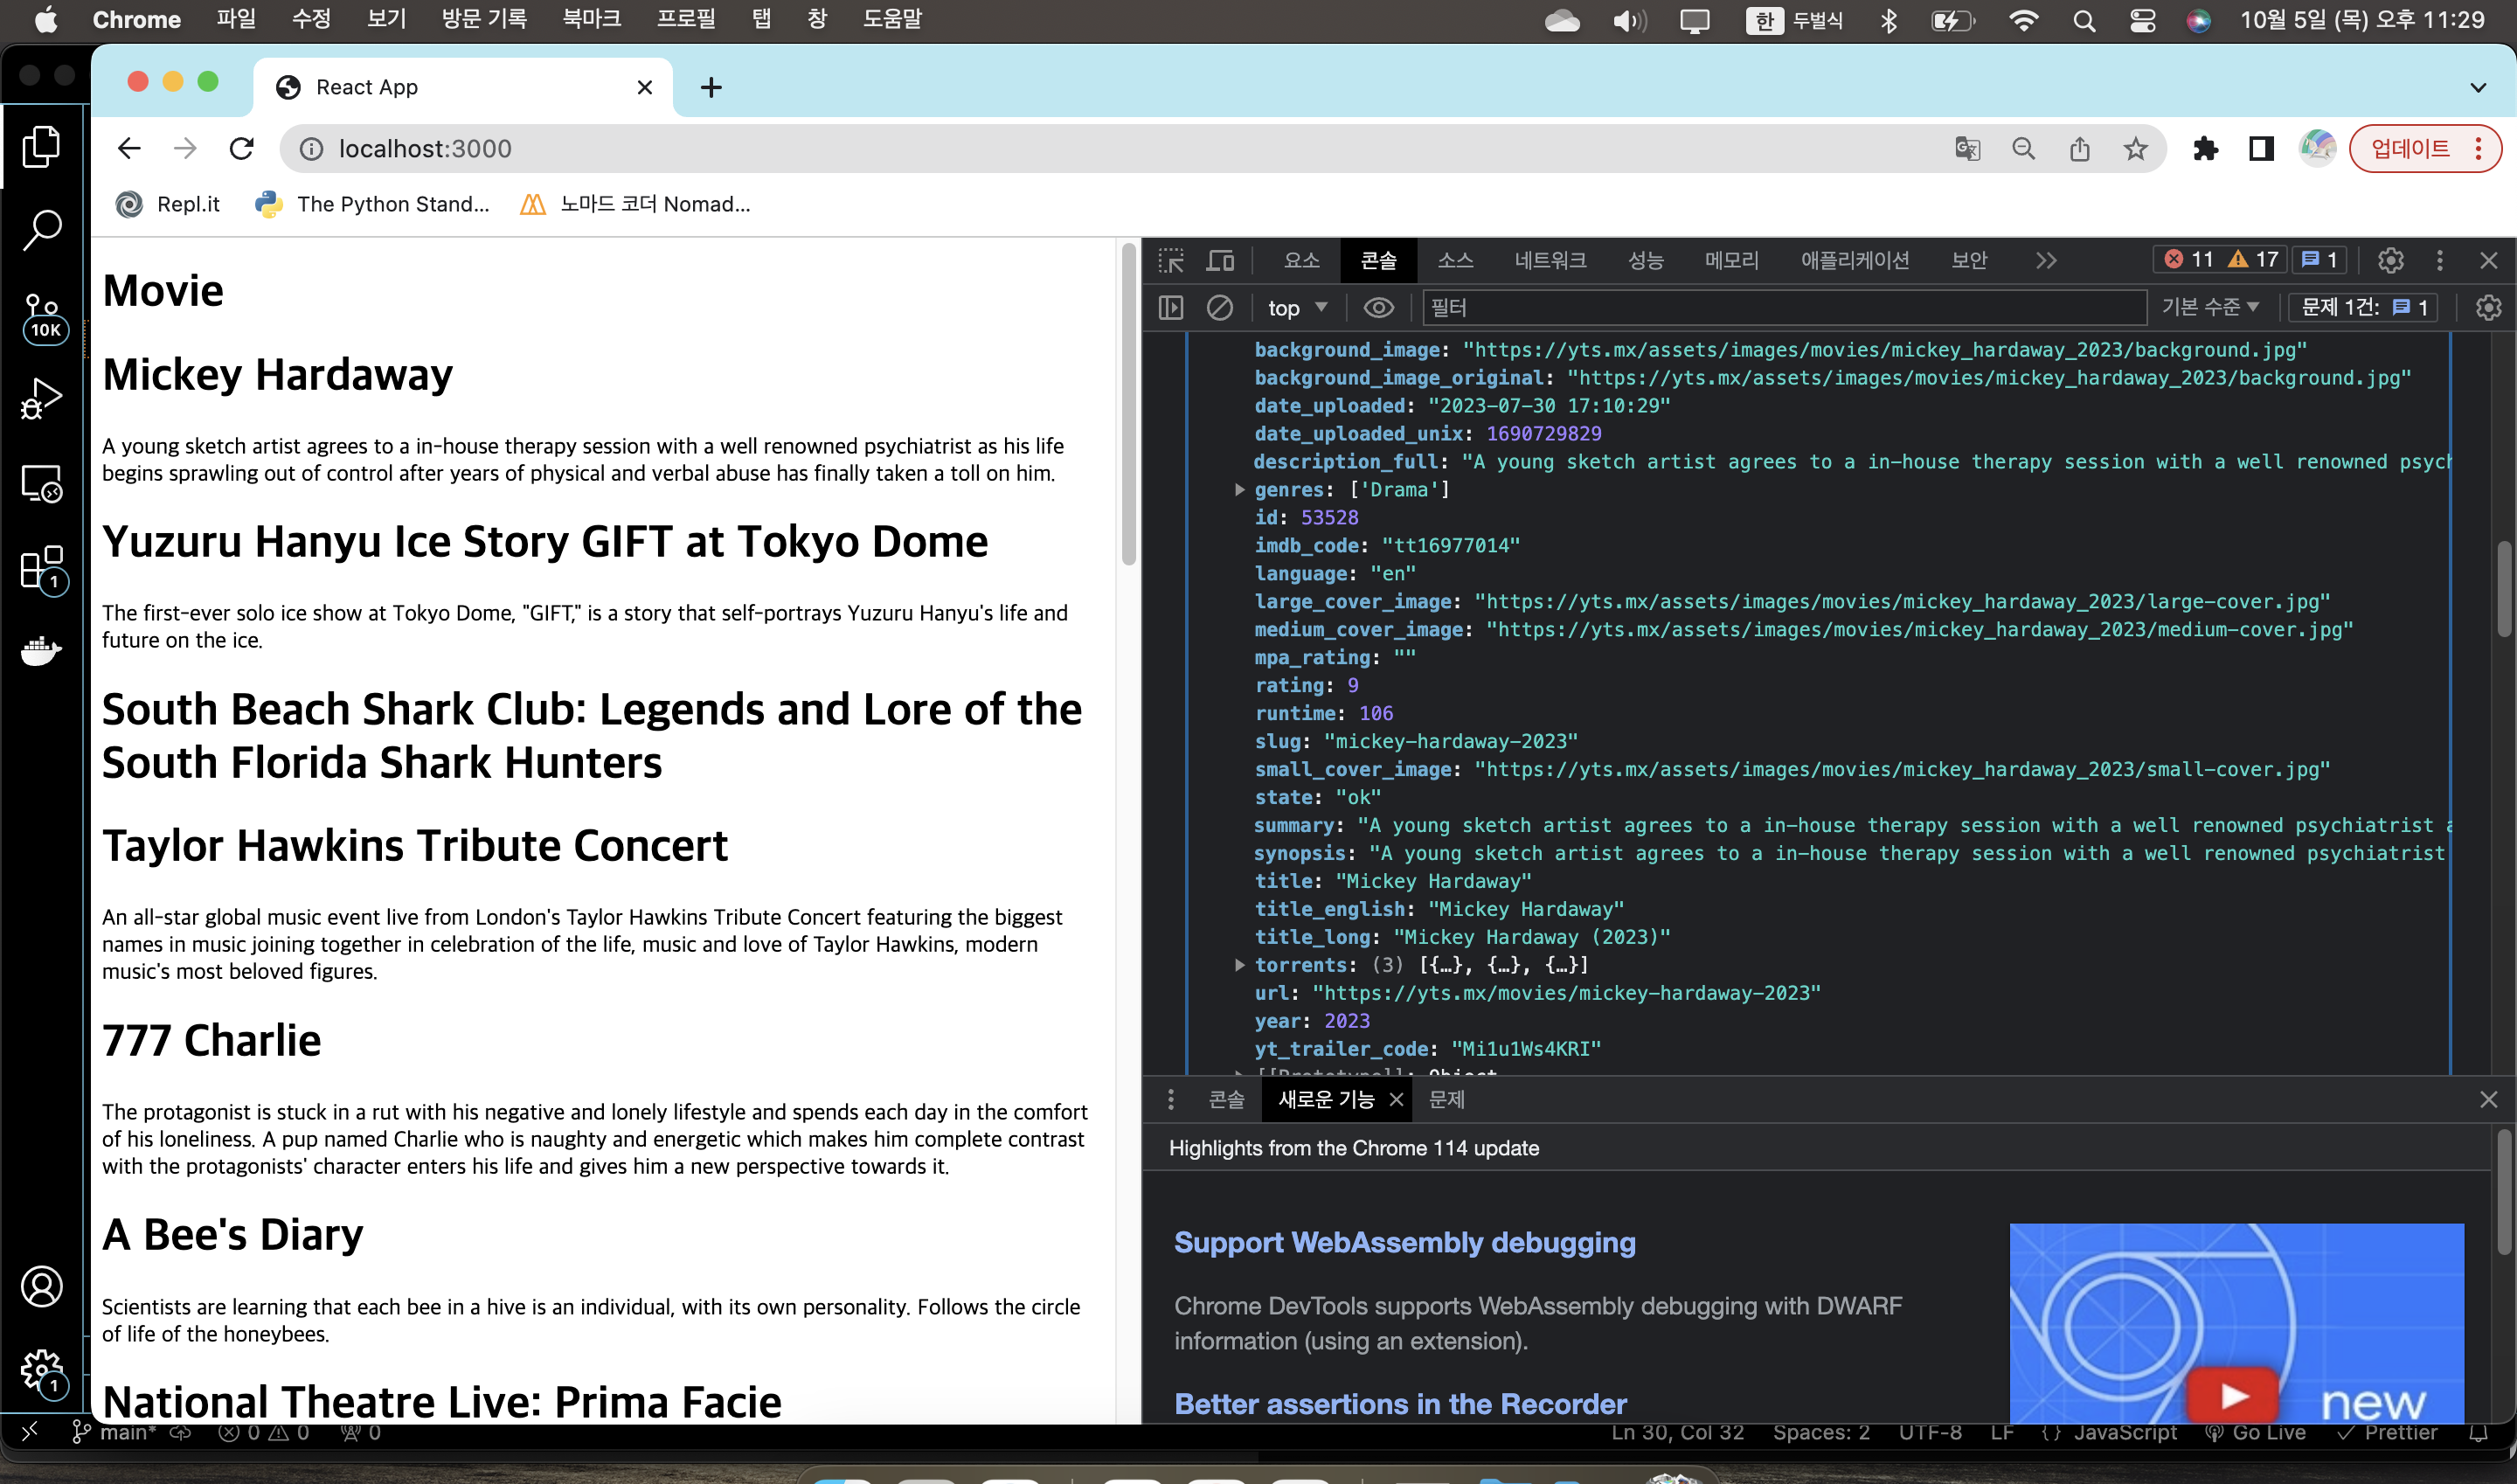Bookmark this page with the star icon
The image size is (2517, 1484).
(x=2136, y=149)
